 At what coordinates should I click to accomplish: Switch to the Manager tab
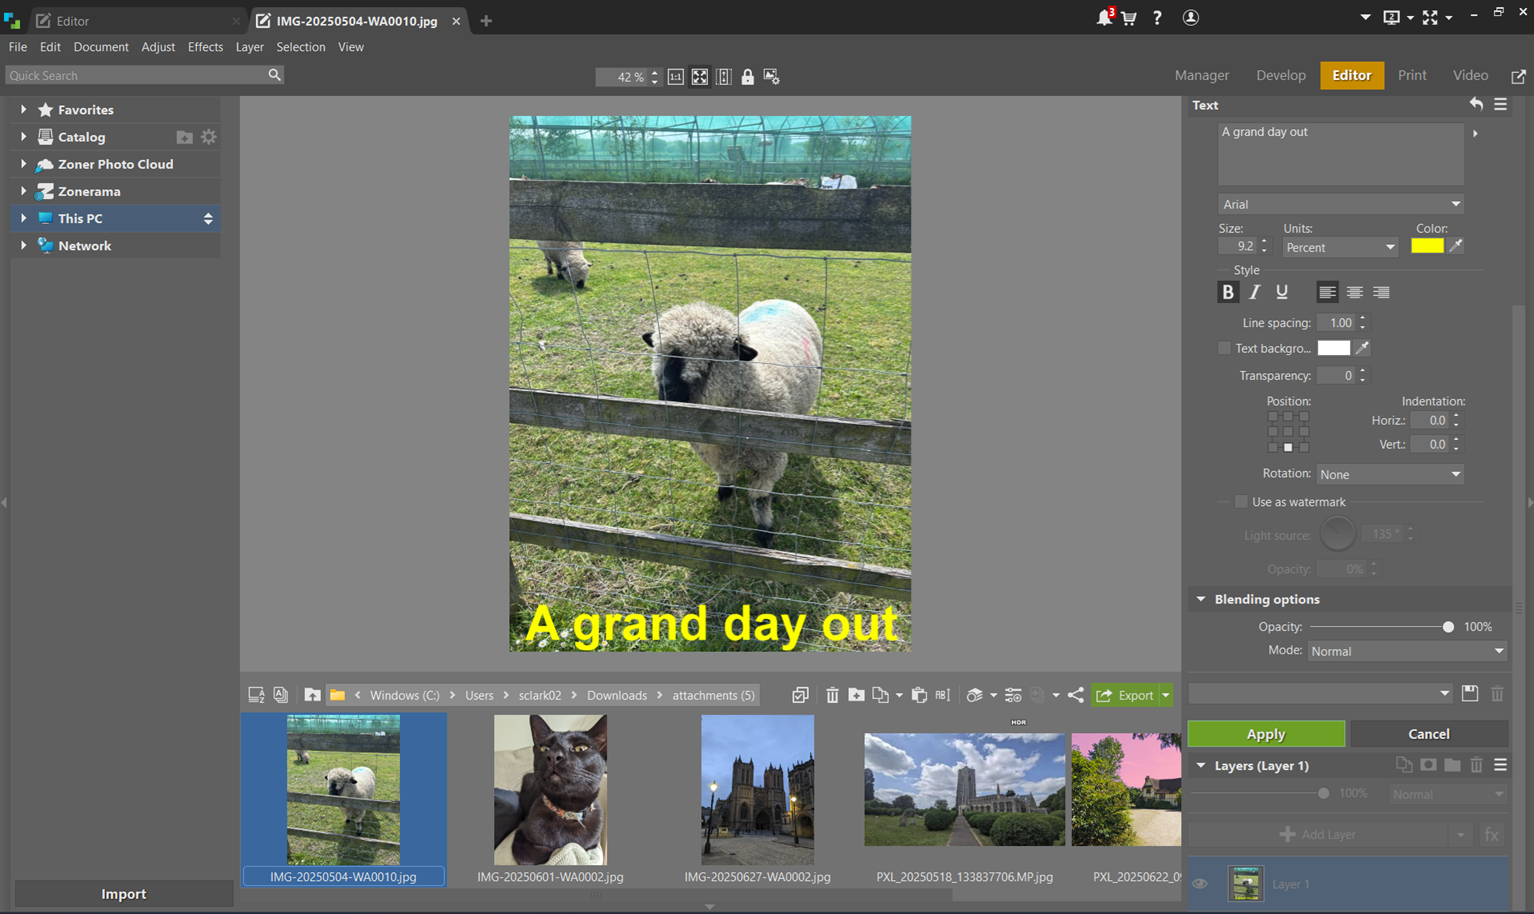click(x=1201, y=75)
